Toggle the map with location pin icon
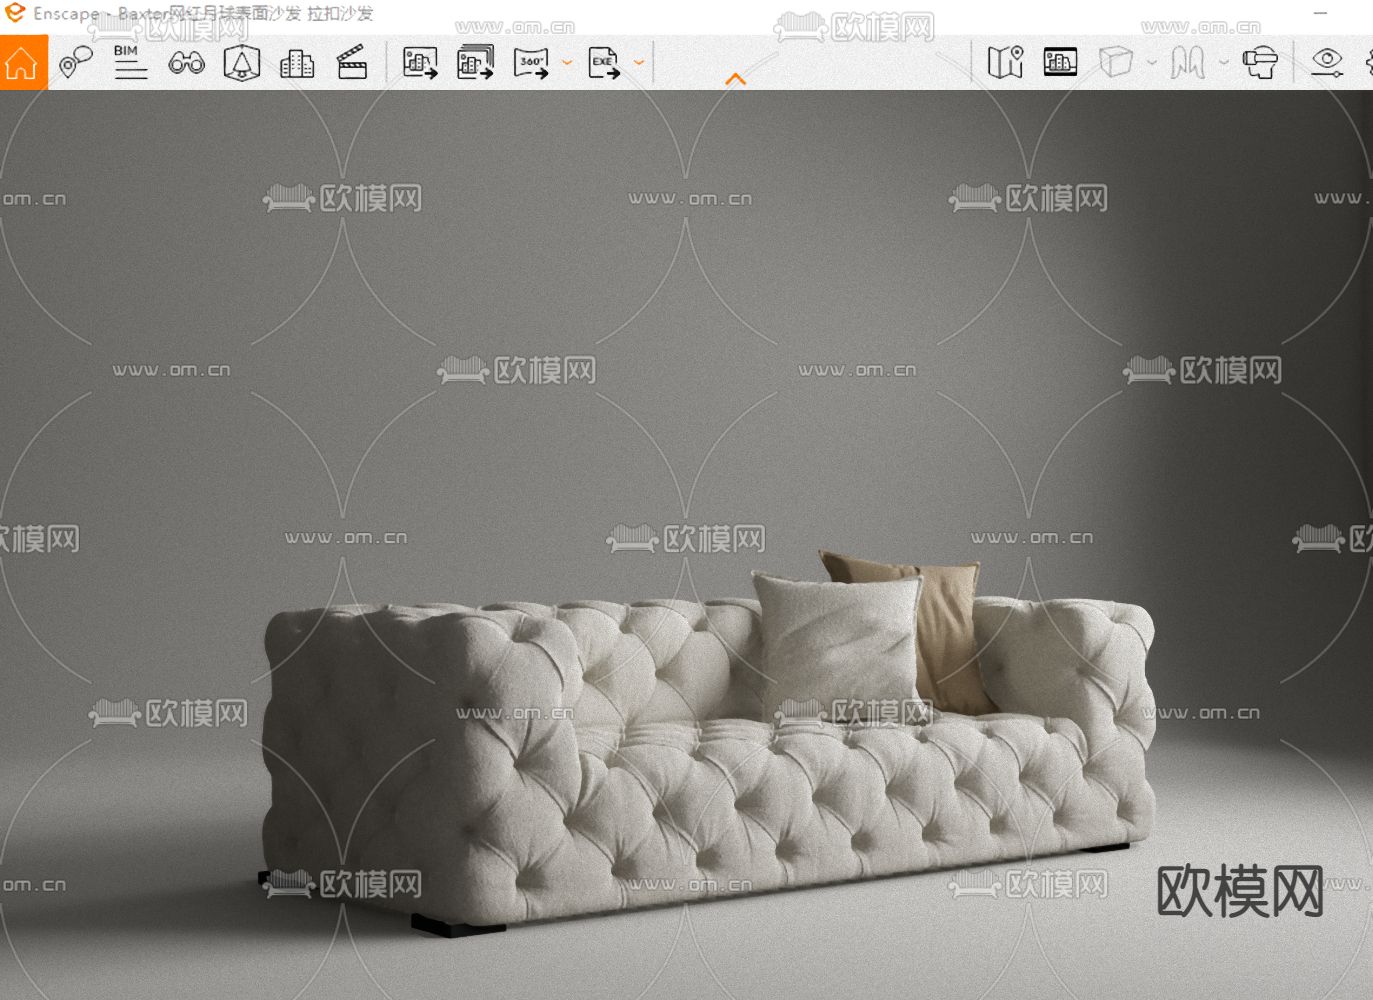 [1006, 62]
